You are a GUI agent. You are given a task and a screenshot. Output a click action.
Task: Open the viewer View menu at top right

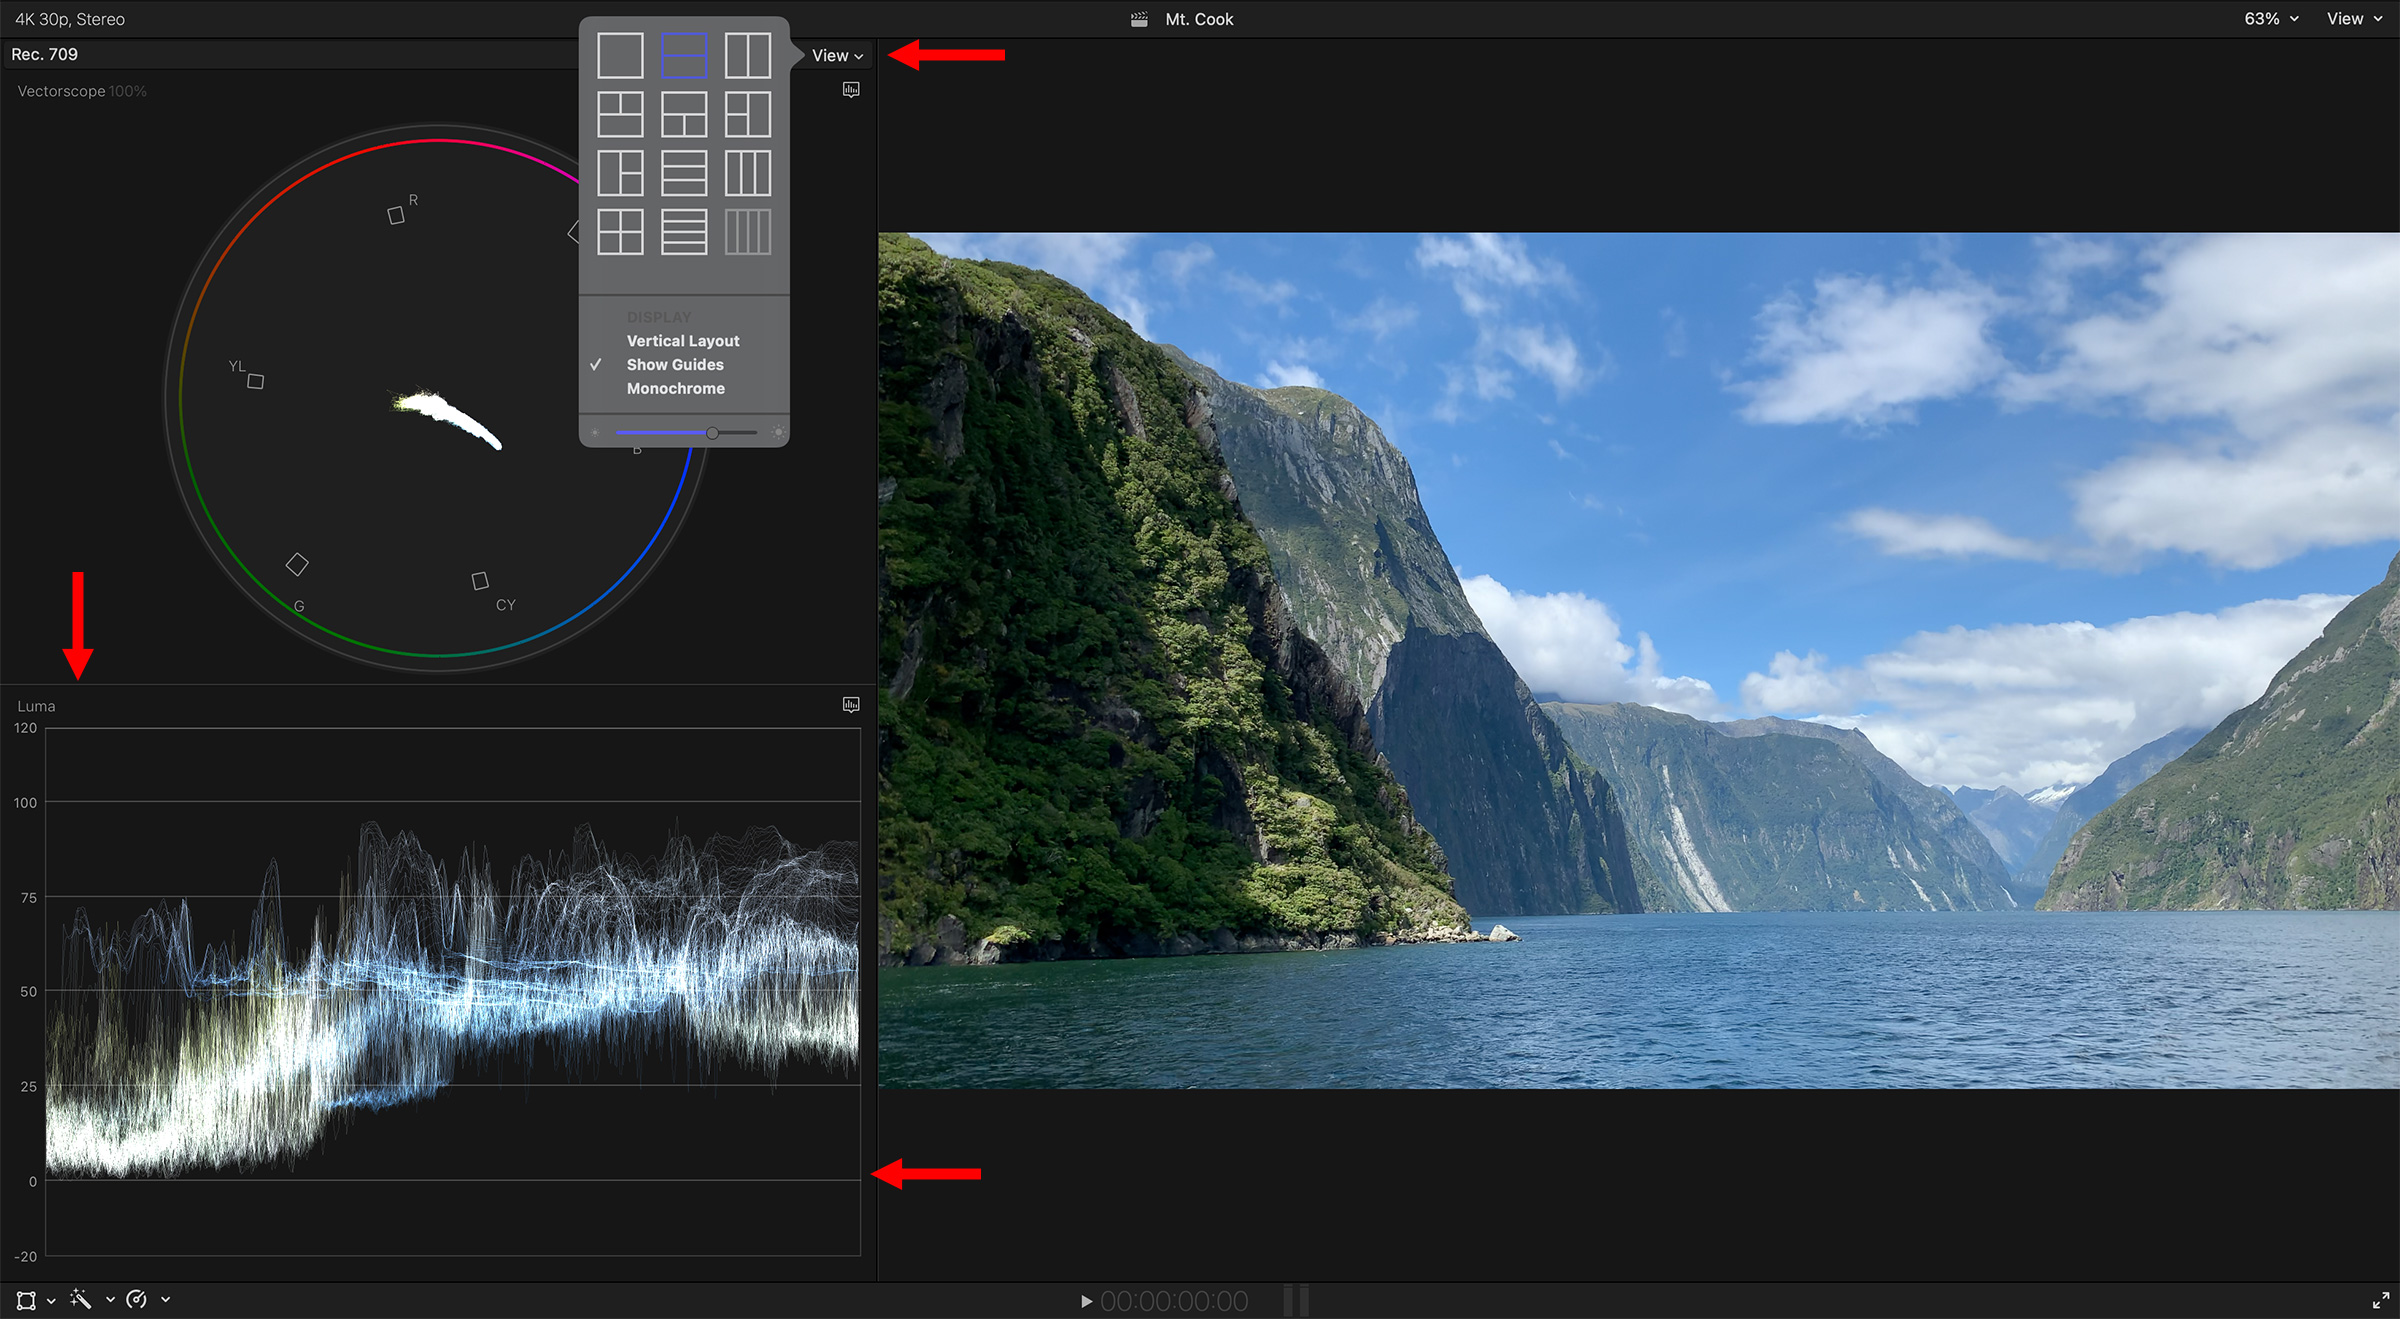tap(2353, 19)
